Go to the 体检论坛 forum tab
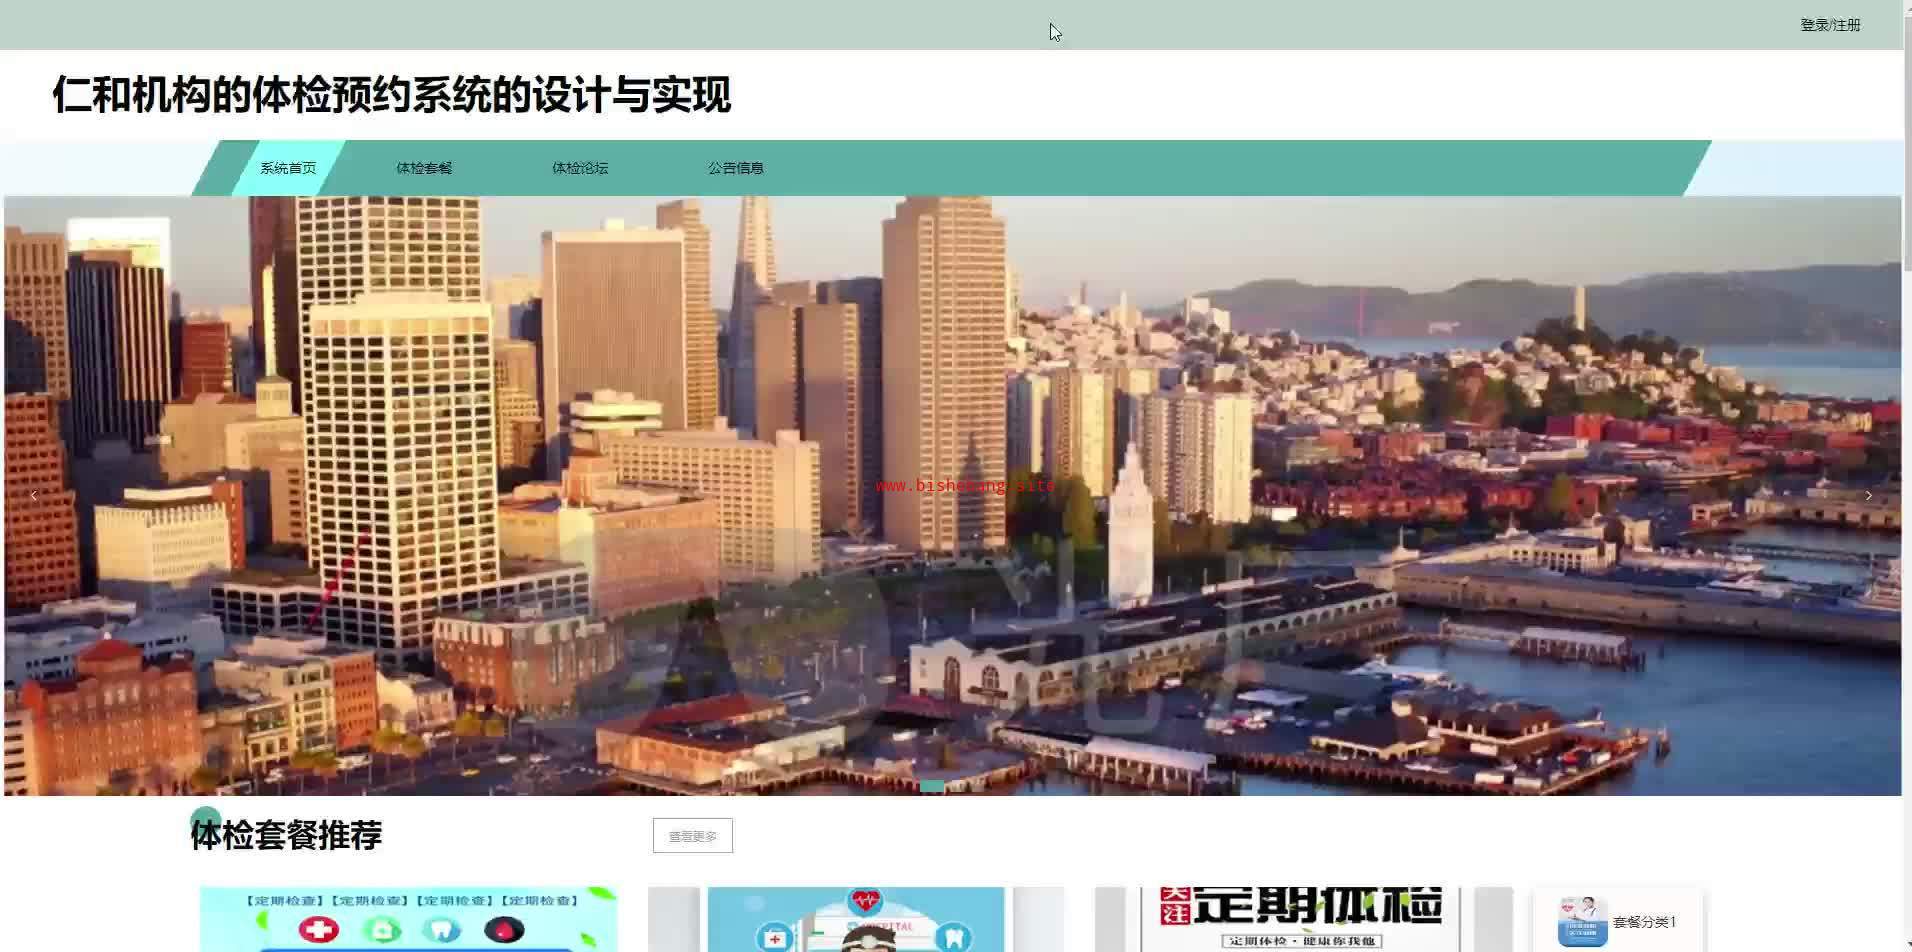Viewport: 1912px width, 952px height. click(580, 168)
